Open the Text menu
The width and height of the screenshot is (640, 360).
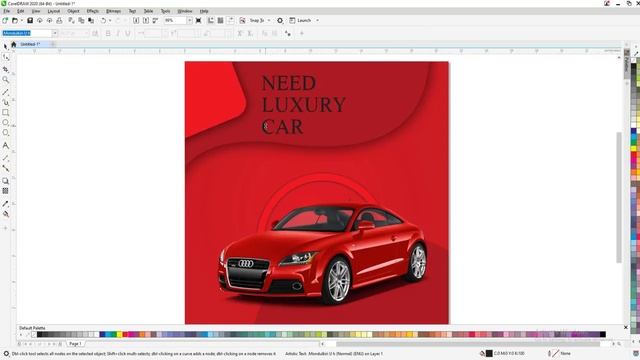coord(132,11)
